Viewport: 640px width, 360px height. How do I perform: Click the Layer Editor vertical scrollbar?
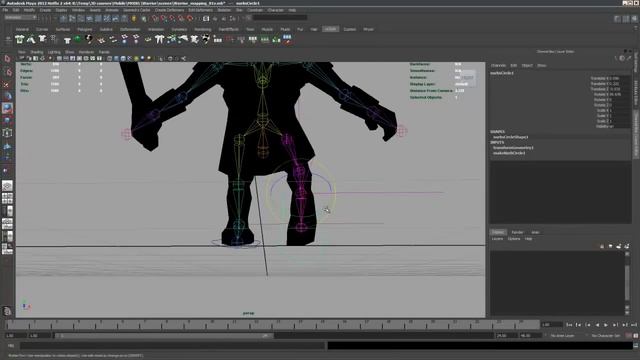[x=627, y=282]
